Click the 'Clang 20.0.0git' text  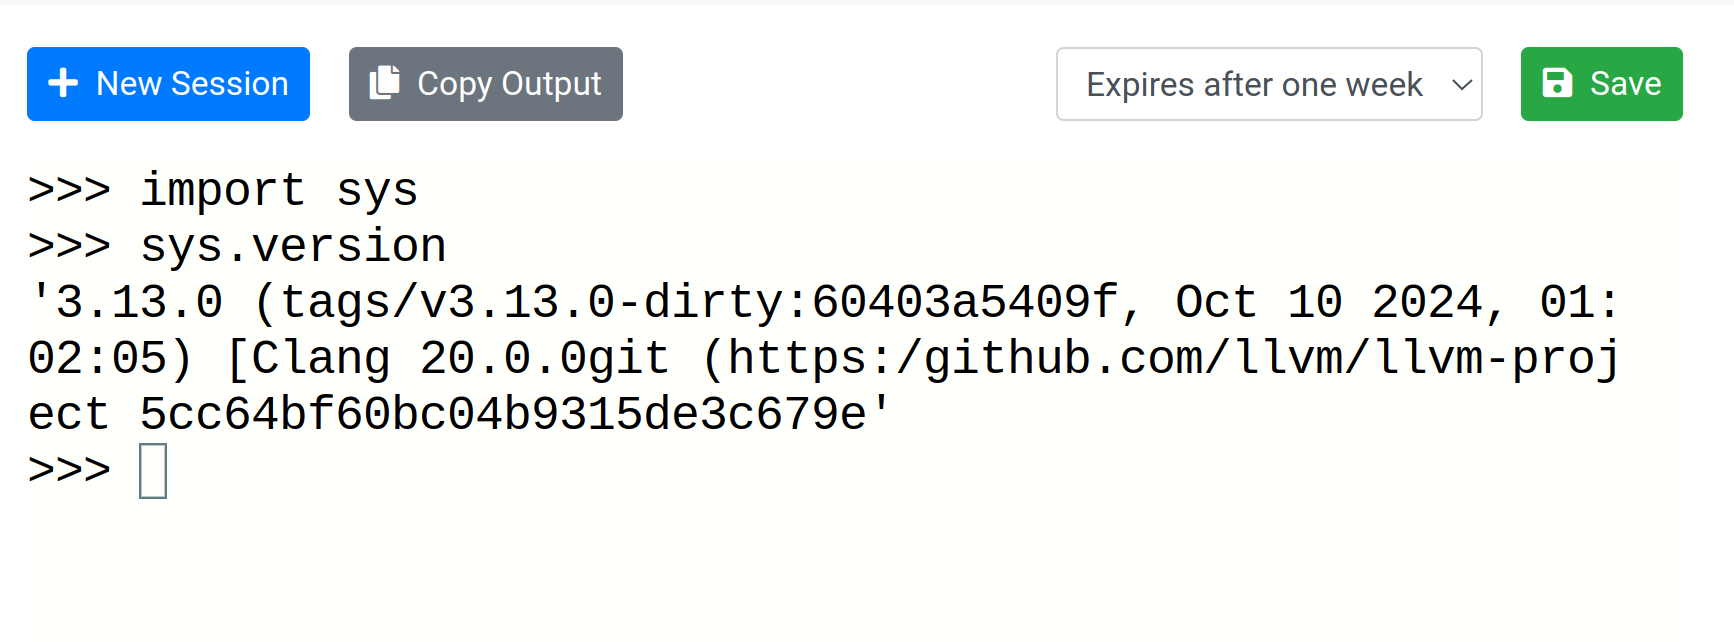(x=460, y=358)
